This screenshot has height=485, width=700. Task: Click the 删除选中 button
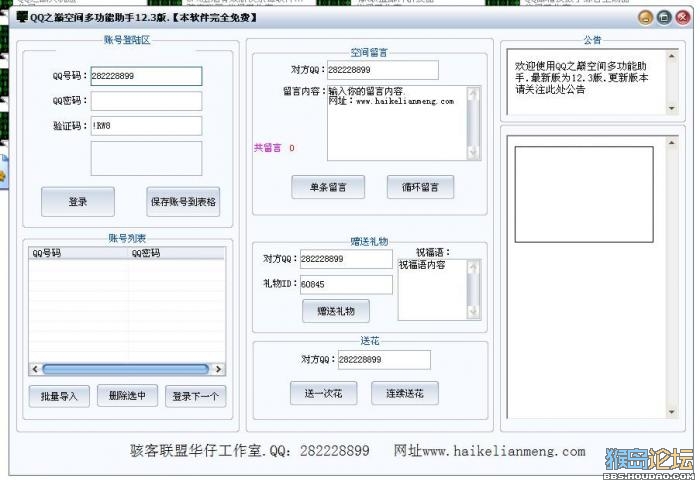tap(127, 395)
